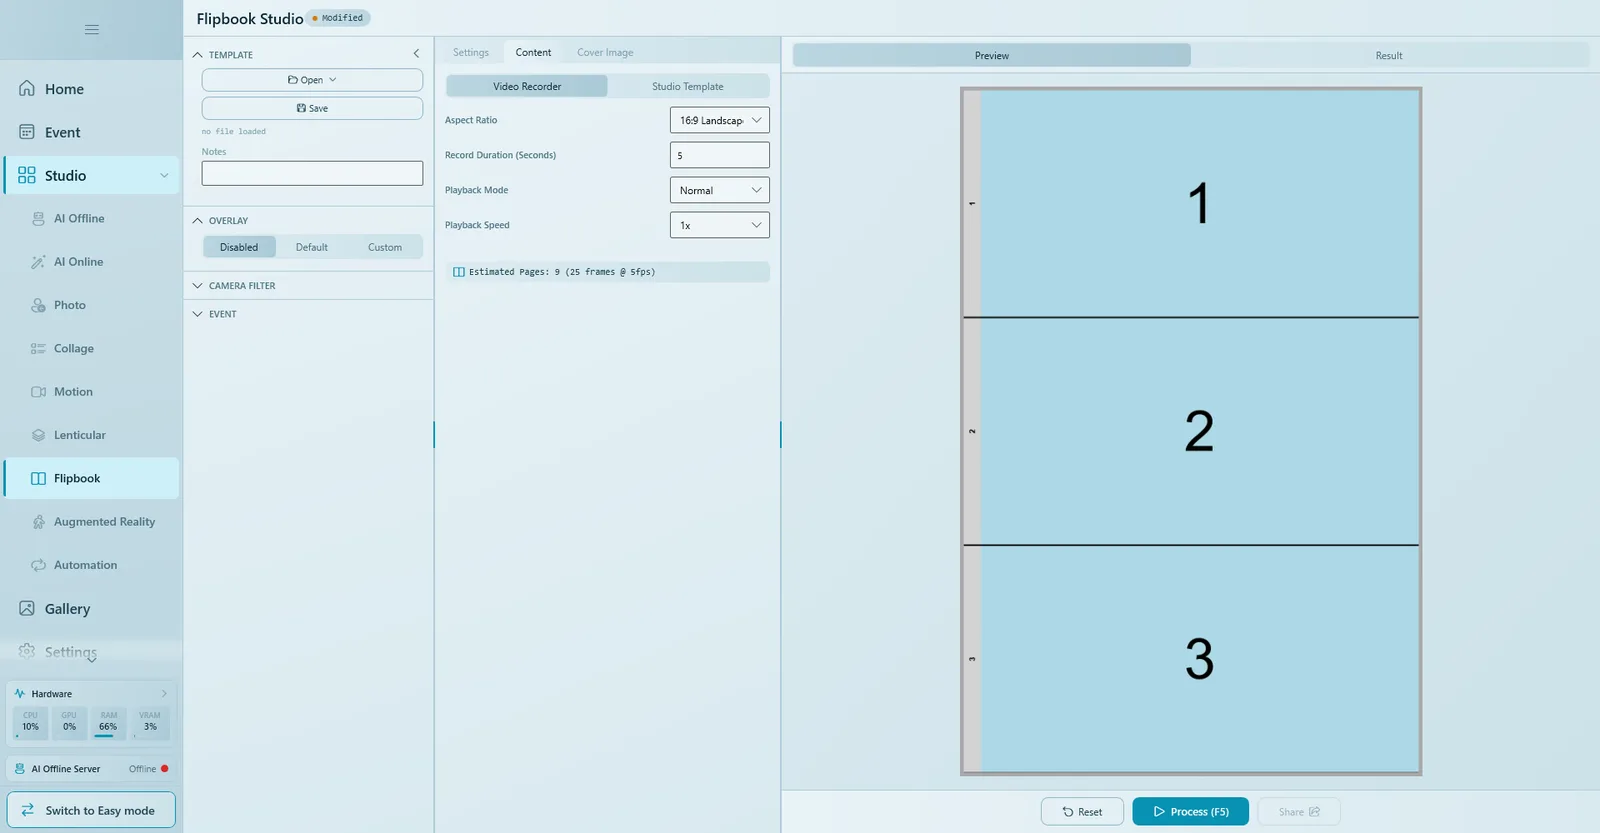This screenshot has height=833, width=1600.
Task: Open the Playback Mode dropdown
Action: (x=719, y=190)
